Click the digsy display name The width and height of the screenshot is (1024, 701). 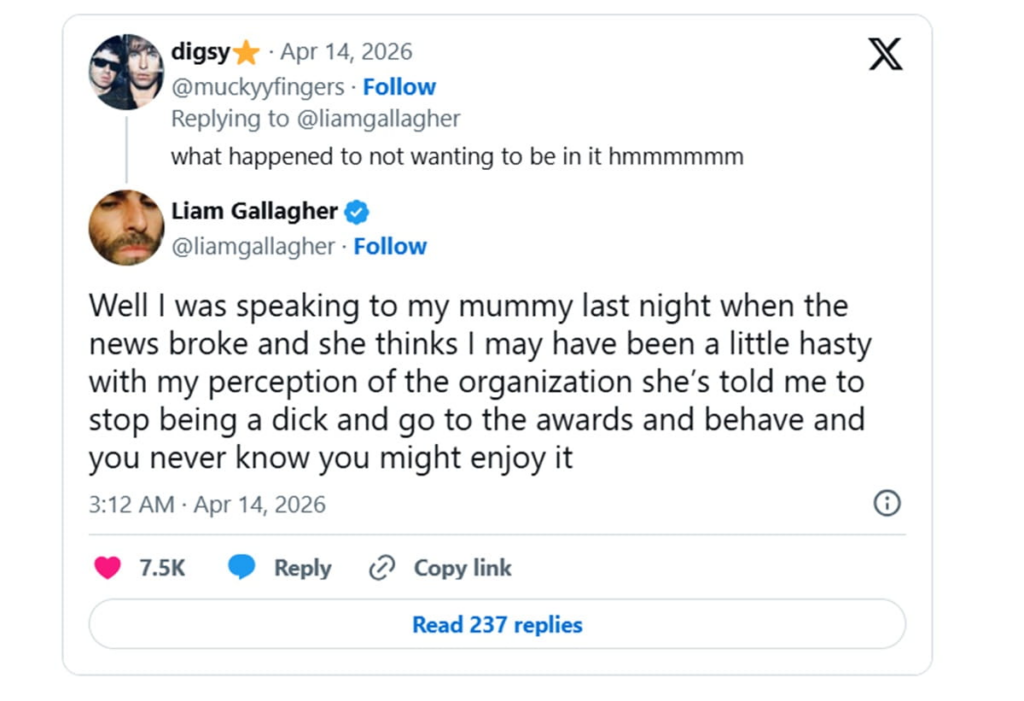click(x=200, y=52)
